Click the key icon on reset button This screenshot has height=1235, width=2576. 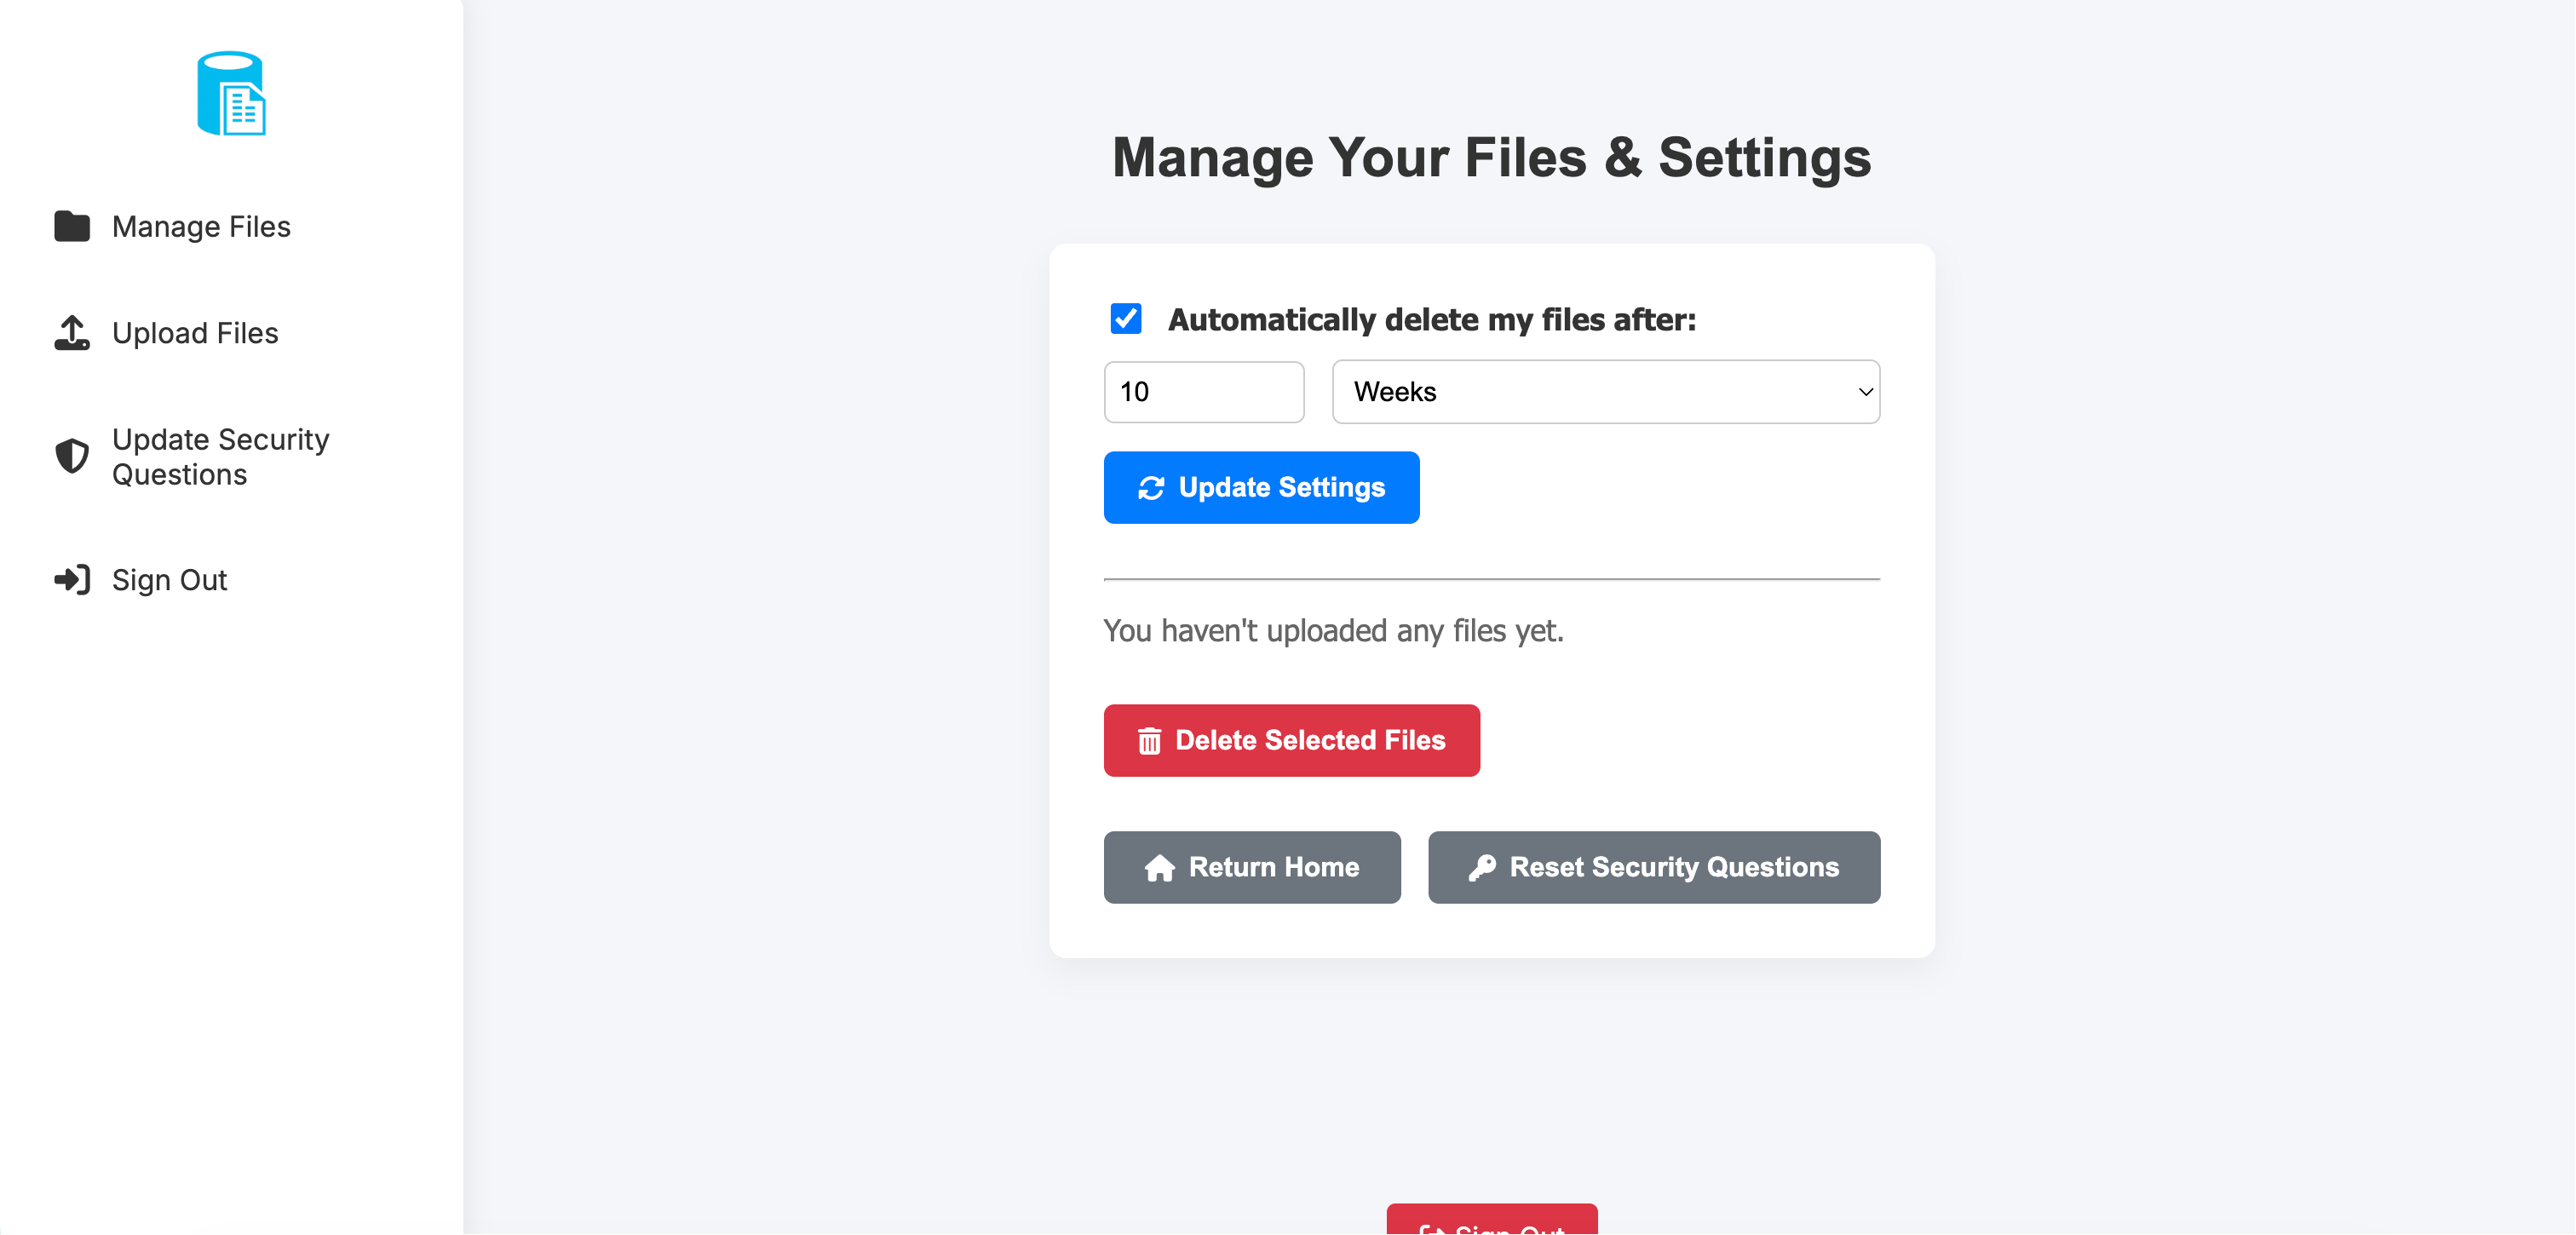1482,868
